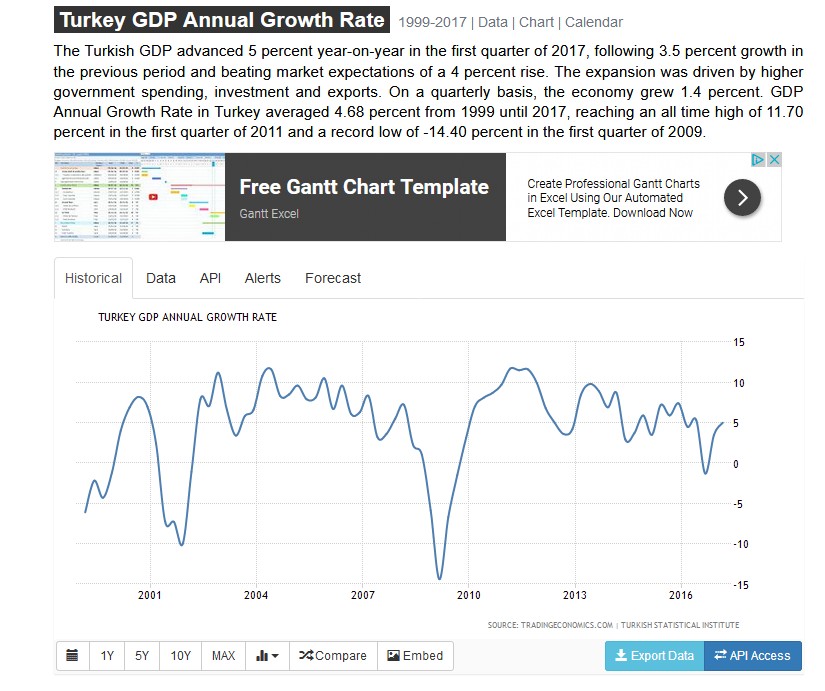
Task: Select the 5Y time range
Action: click(x=142, y=656)
